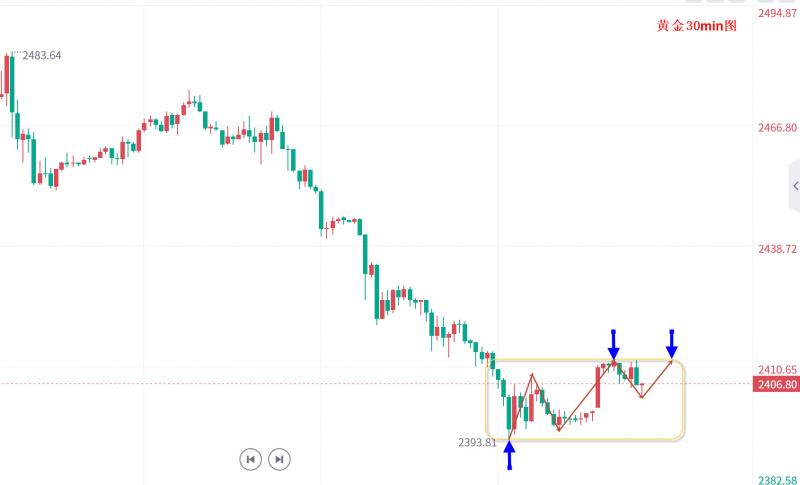This screenshot has width=800, height=485.
Task: Click the 2393.81 low price label
Action: coord(476,442)
